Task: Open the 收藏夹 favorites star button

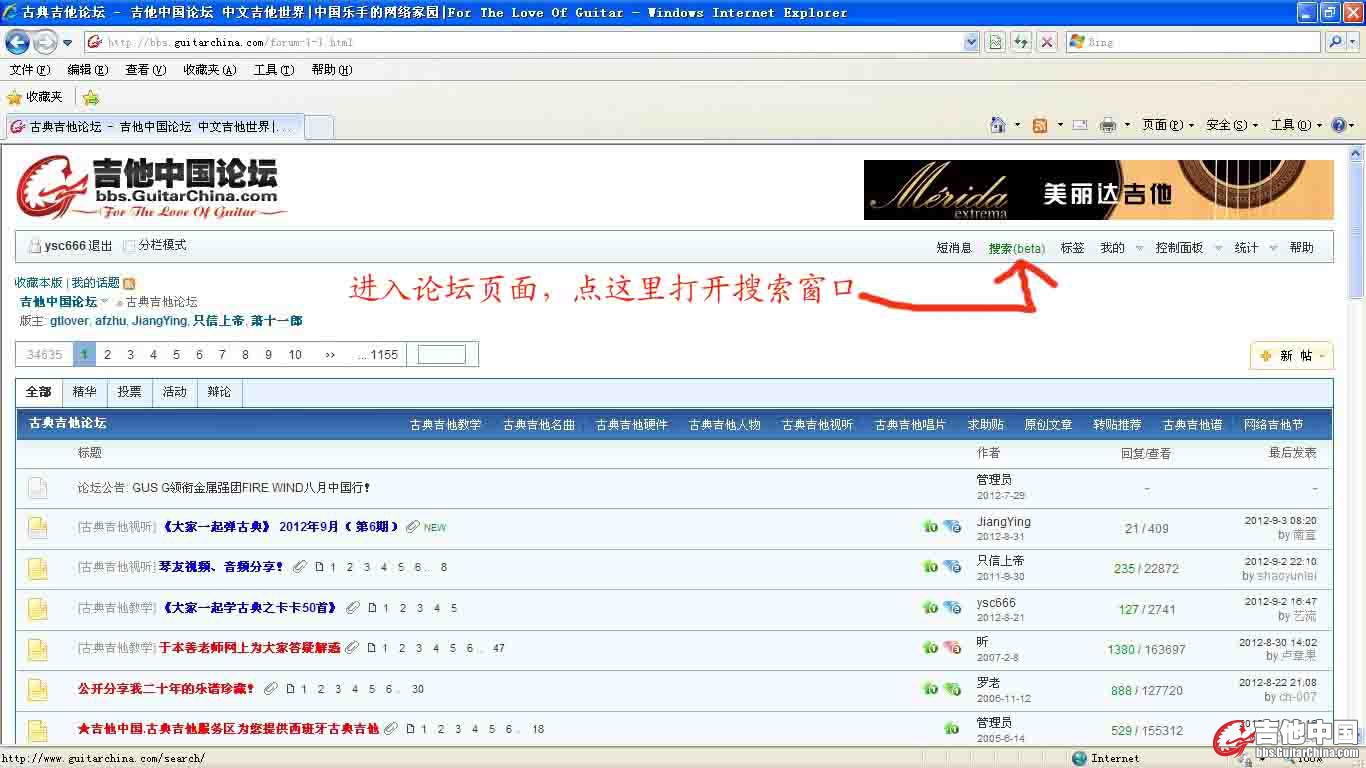Action: [35, 97]
